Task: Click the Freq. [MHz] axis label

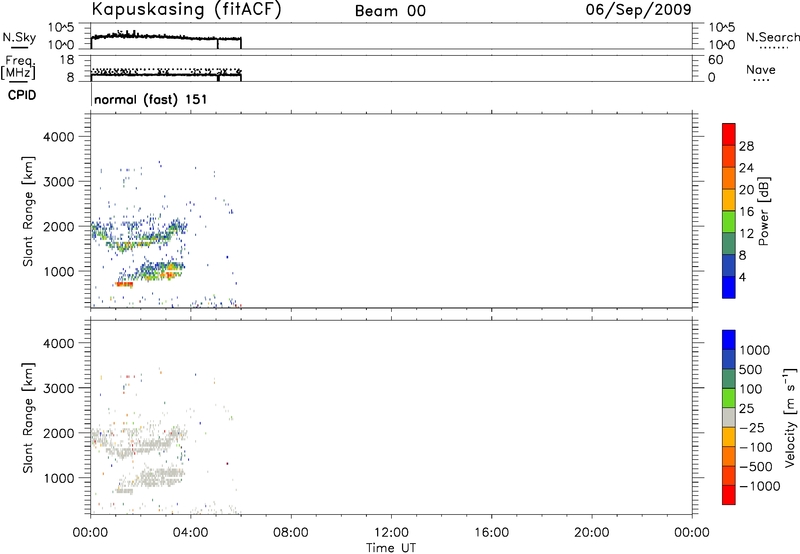Action: [x=18, y=68]
